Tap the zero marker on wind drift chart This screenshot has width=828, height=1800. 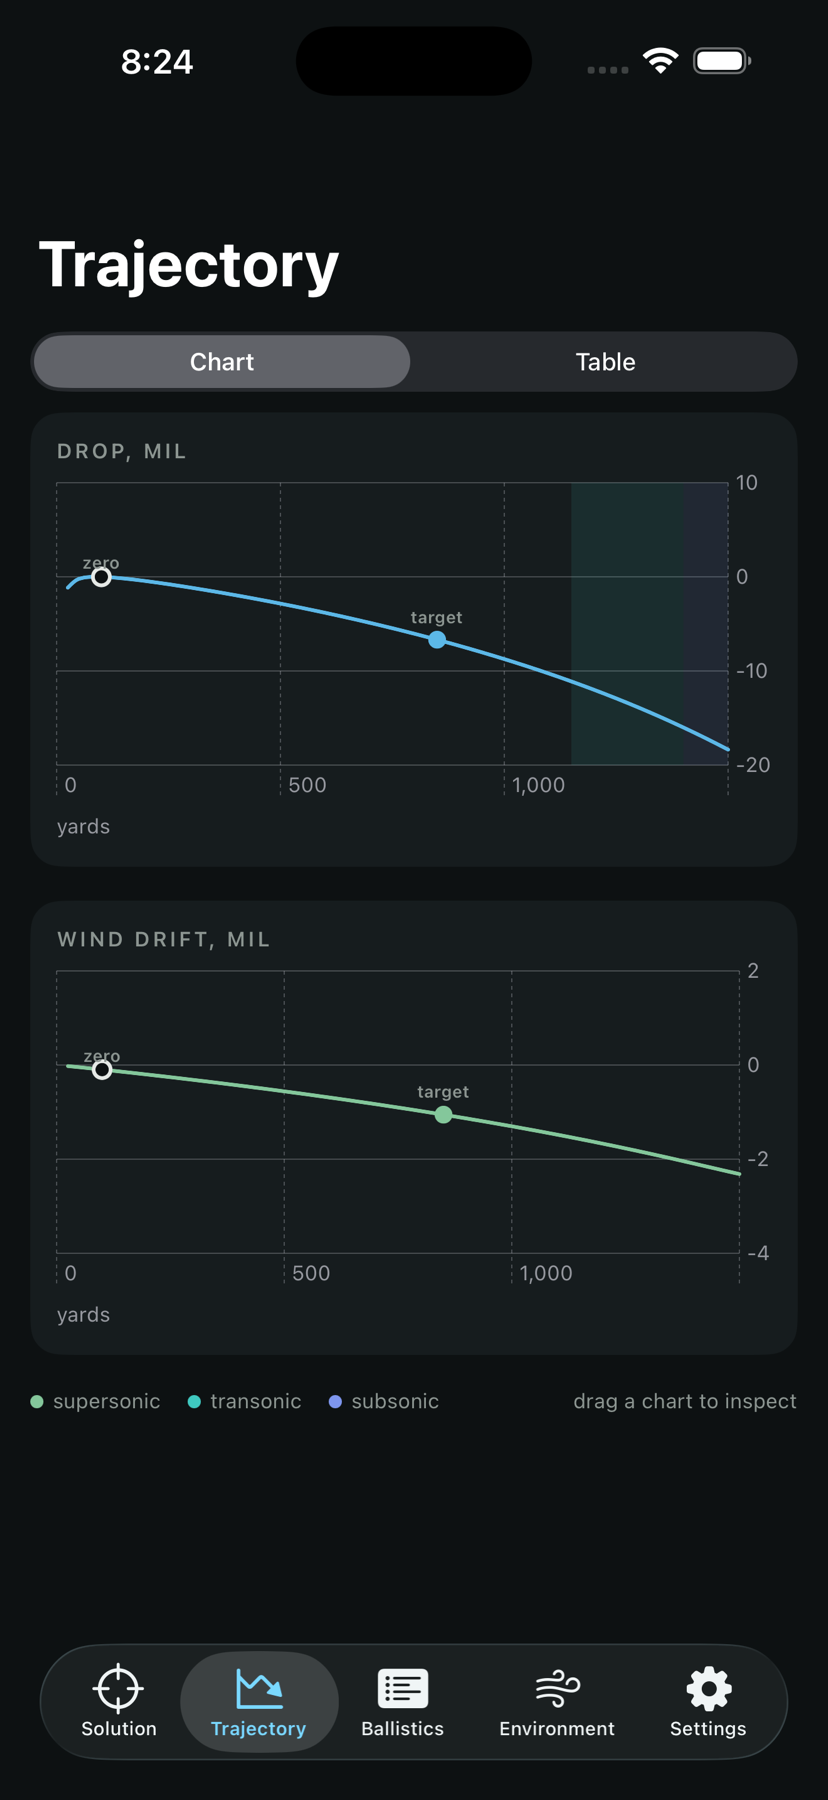tap(102, 1070)
